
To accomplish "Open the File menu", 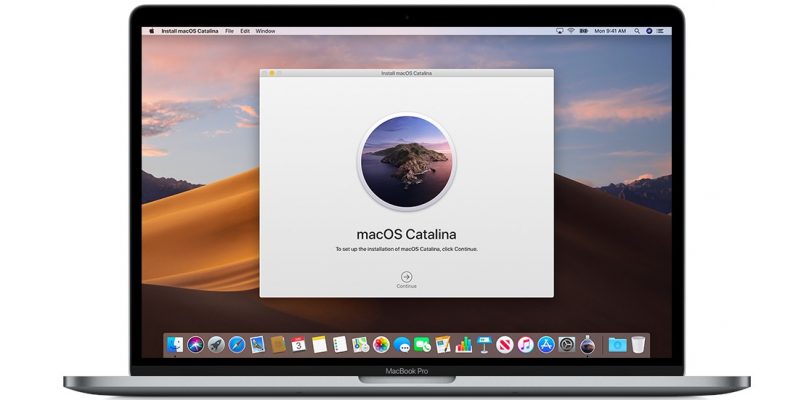I will point(228,31).
